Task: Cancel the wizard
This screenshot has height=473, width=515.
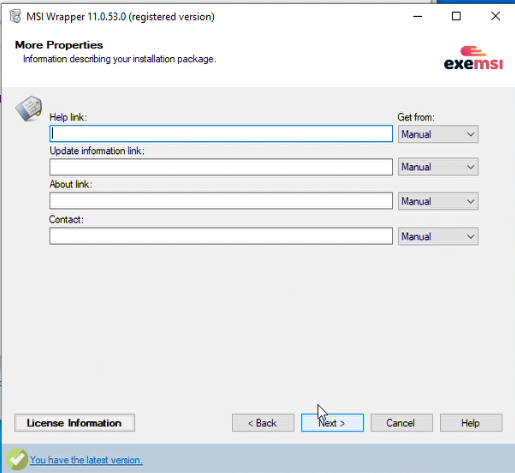Action: [402, 423]
